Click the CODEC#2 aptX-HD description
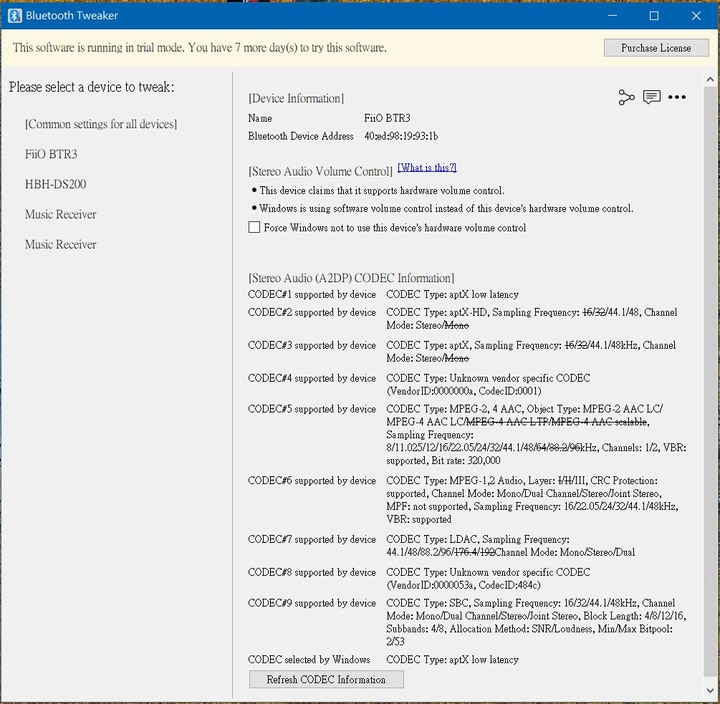The image size is (720, 704). coord(532,319)
